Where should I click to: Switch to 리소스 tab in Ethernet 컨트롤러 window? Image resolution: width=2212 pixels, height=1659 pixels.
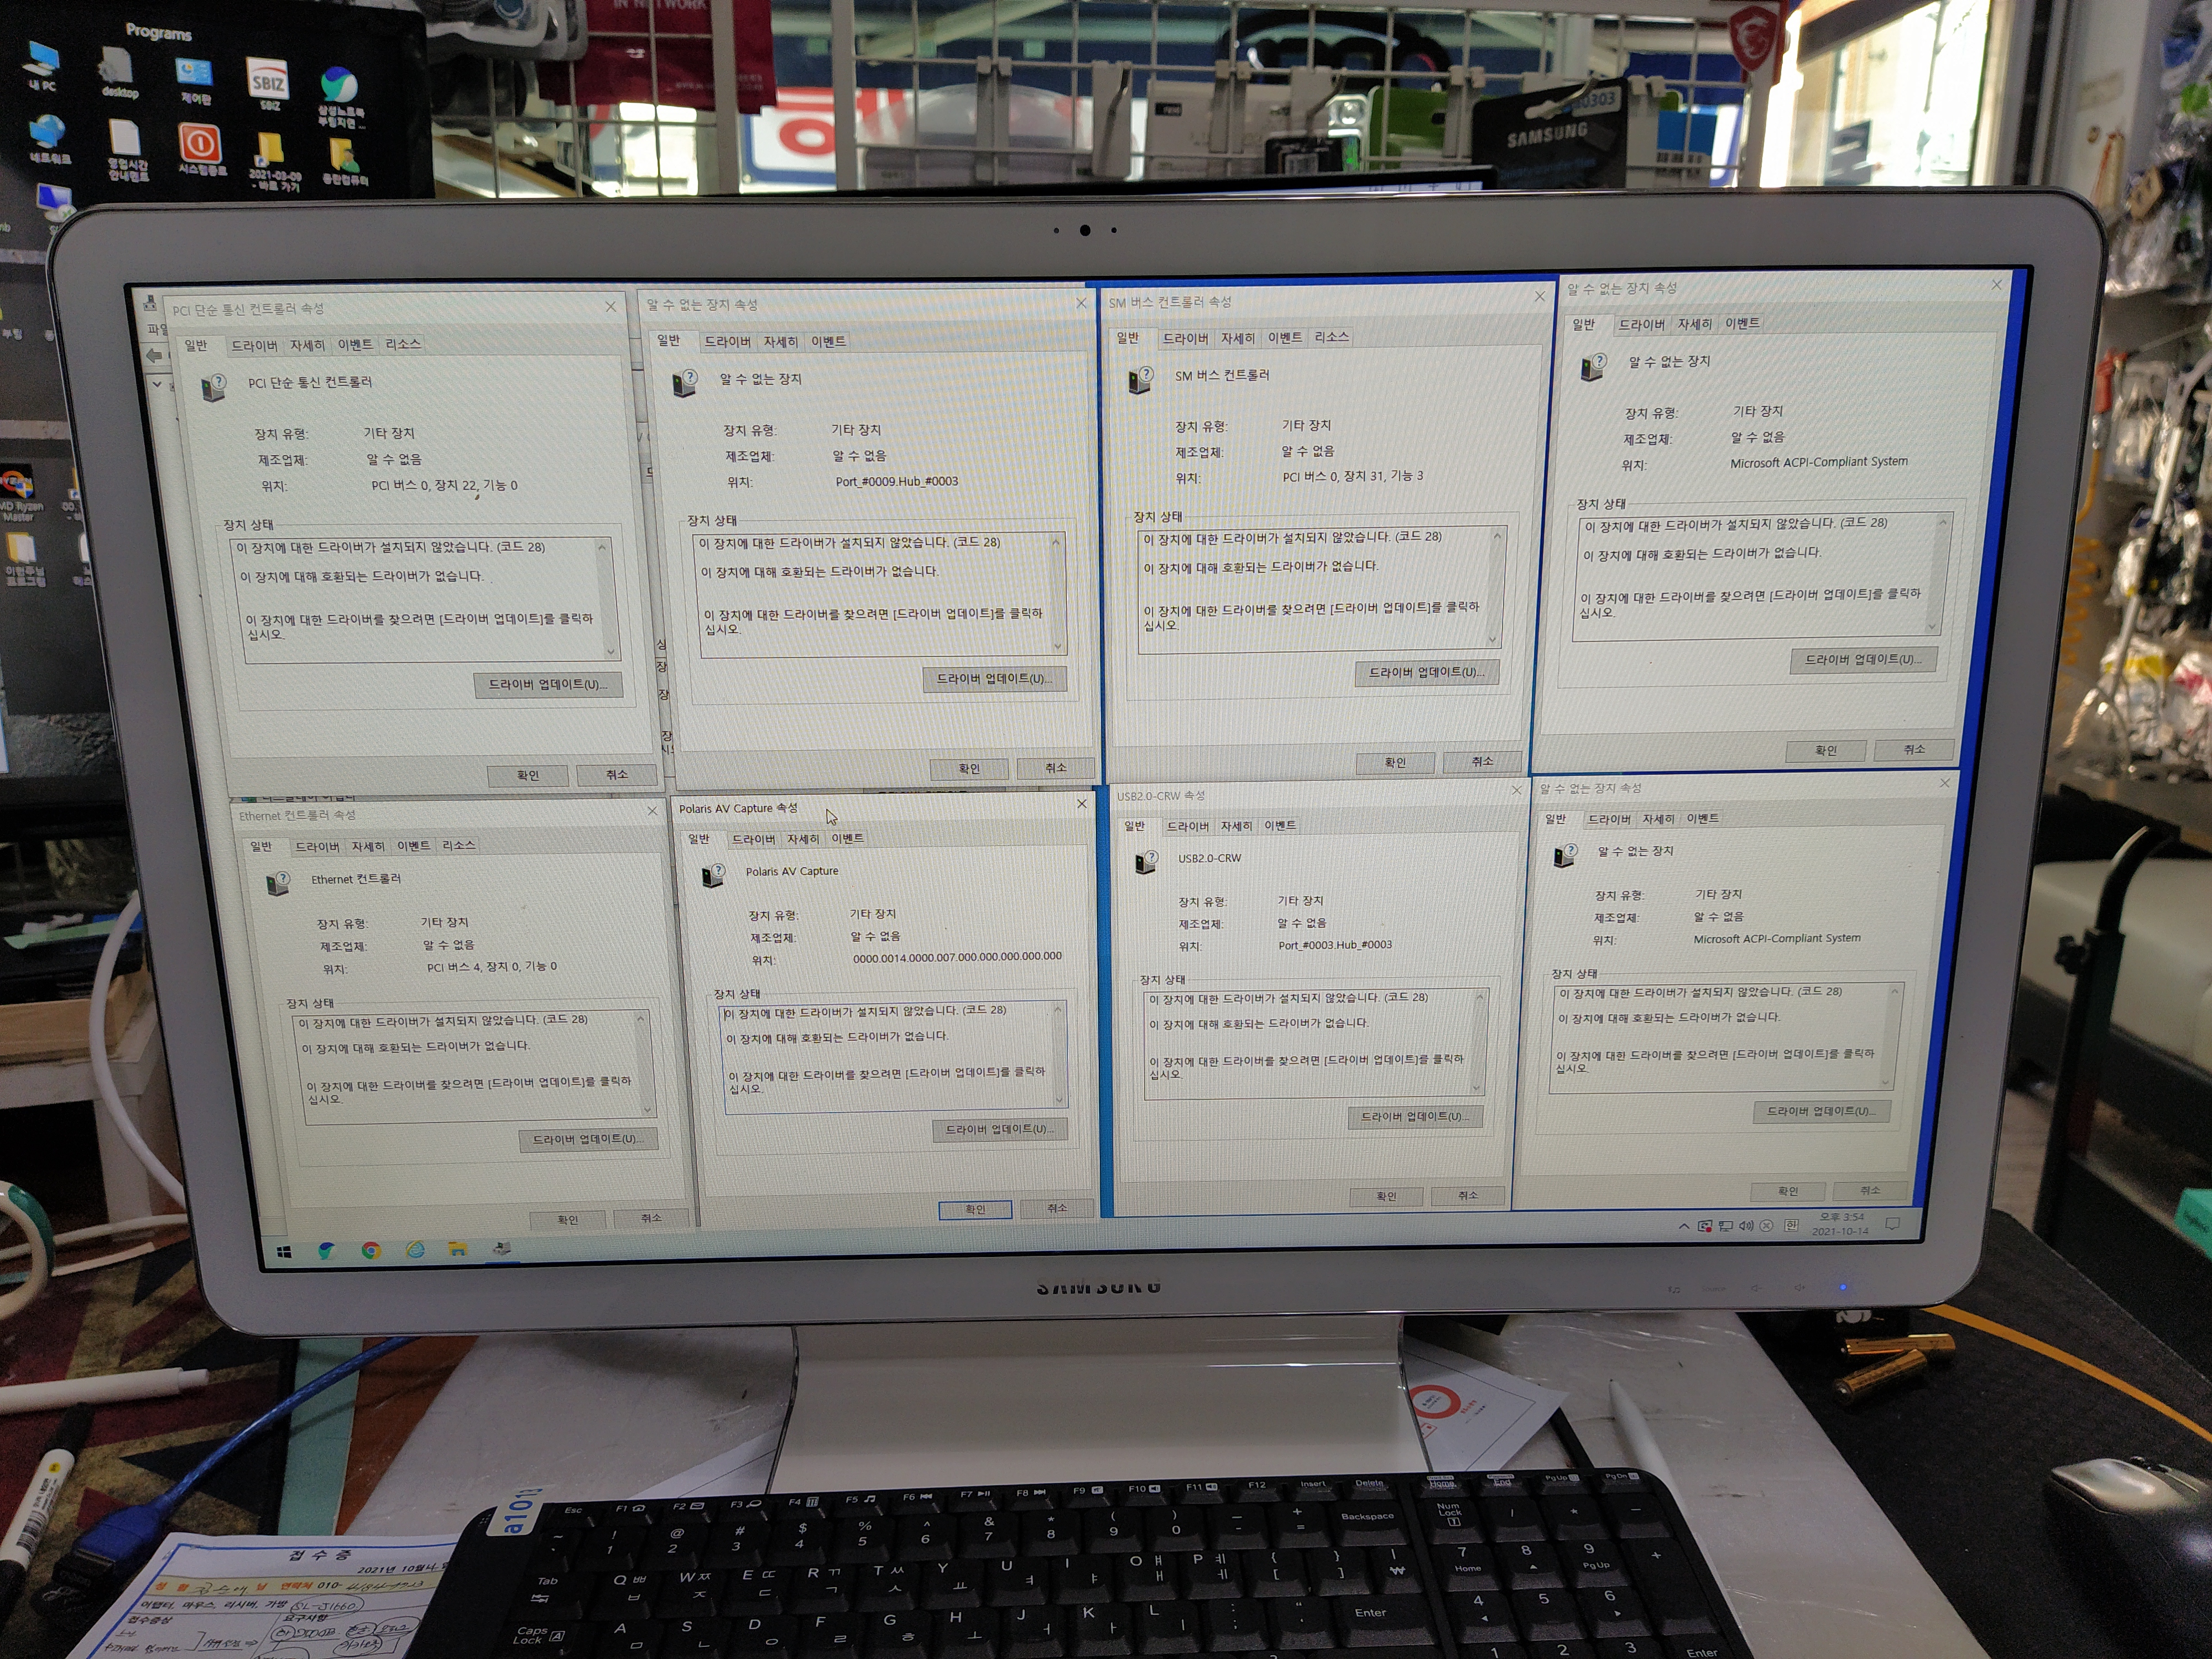[x=458, y=846]
